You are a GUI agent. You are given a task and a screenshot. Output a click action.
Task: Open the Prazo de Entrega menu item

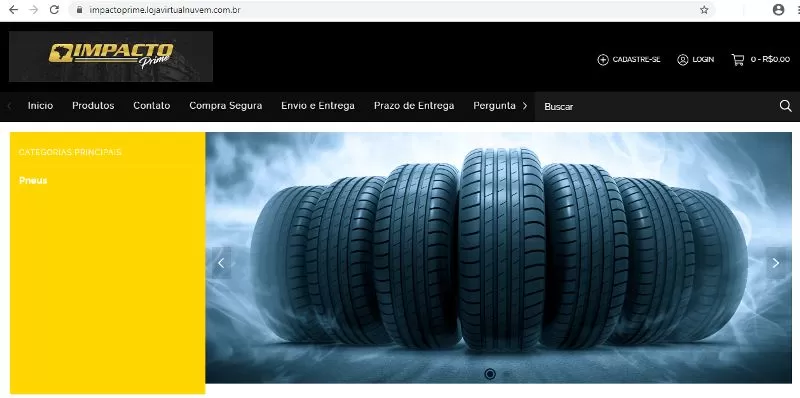(x=414, y=106)
